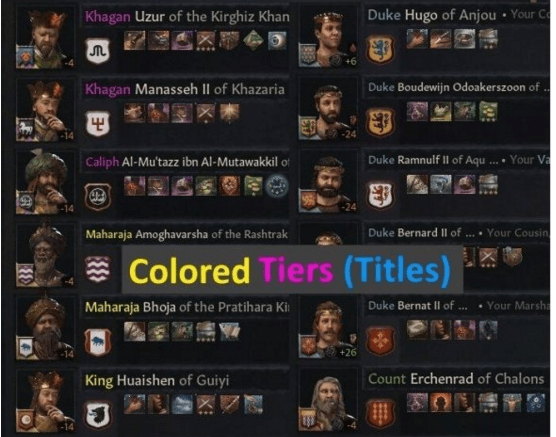Click Guiyi black wolf head coat of arms
This screenshot has width=556, height=437.
pyautogui.click(x=98, y=415)
